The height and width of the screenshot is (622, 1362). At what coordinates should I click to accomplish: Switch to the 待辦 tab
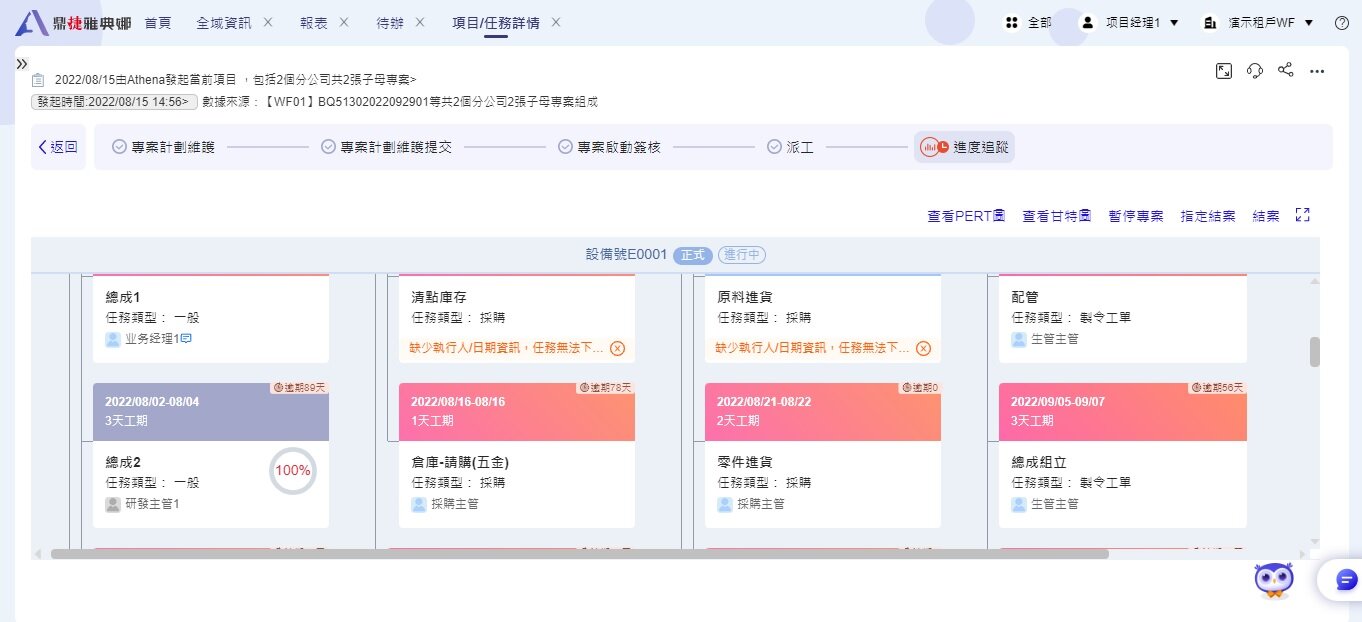coord(390,21)
